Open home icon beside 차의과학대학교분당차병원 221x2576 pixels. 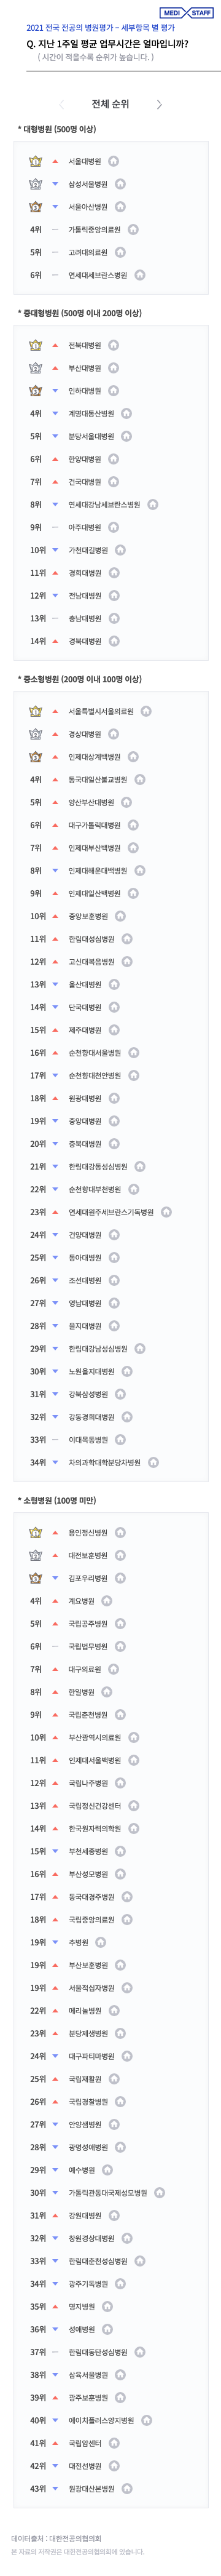(153, 1462)
